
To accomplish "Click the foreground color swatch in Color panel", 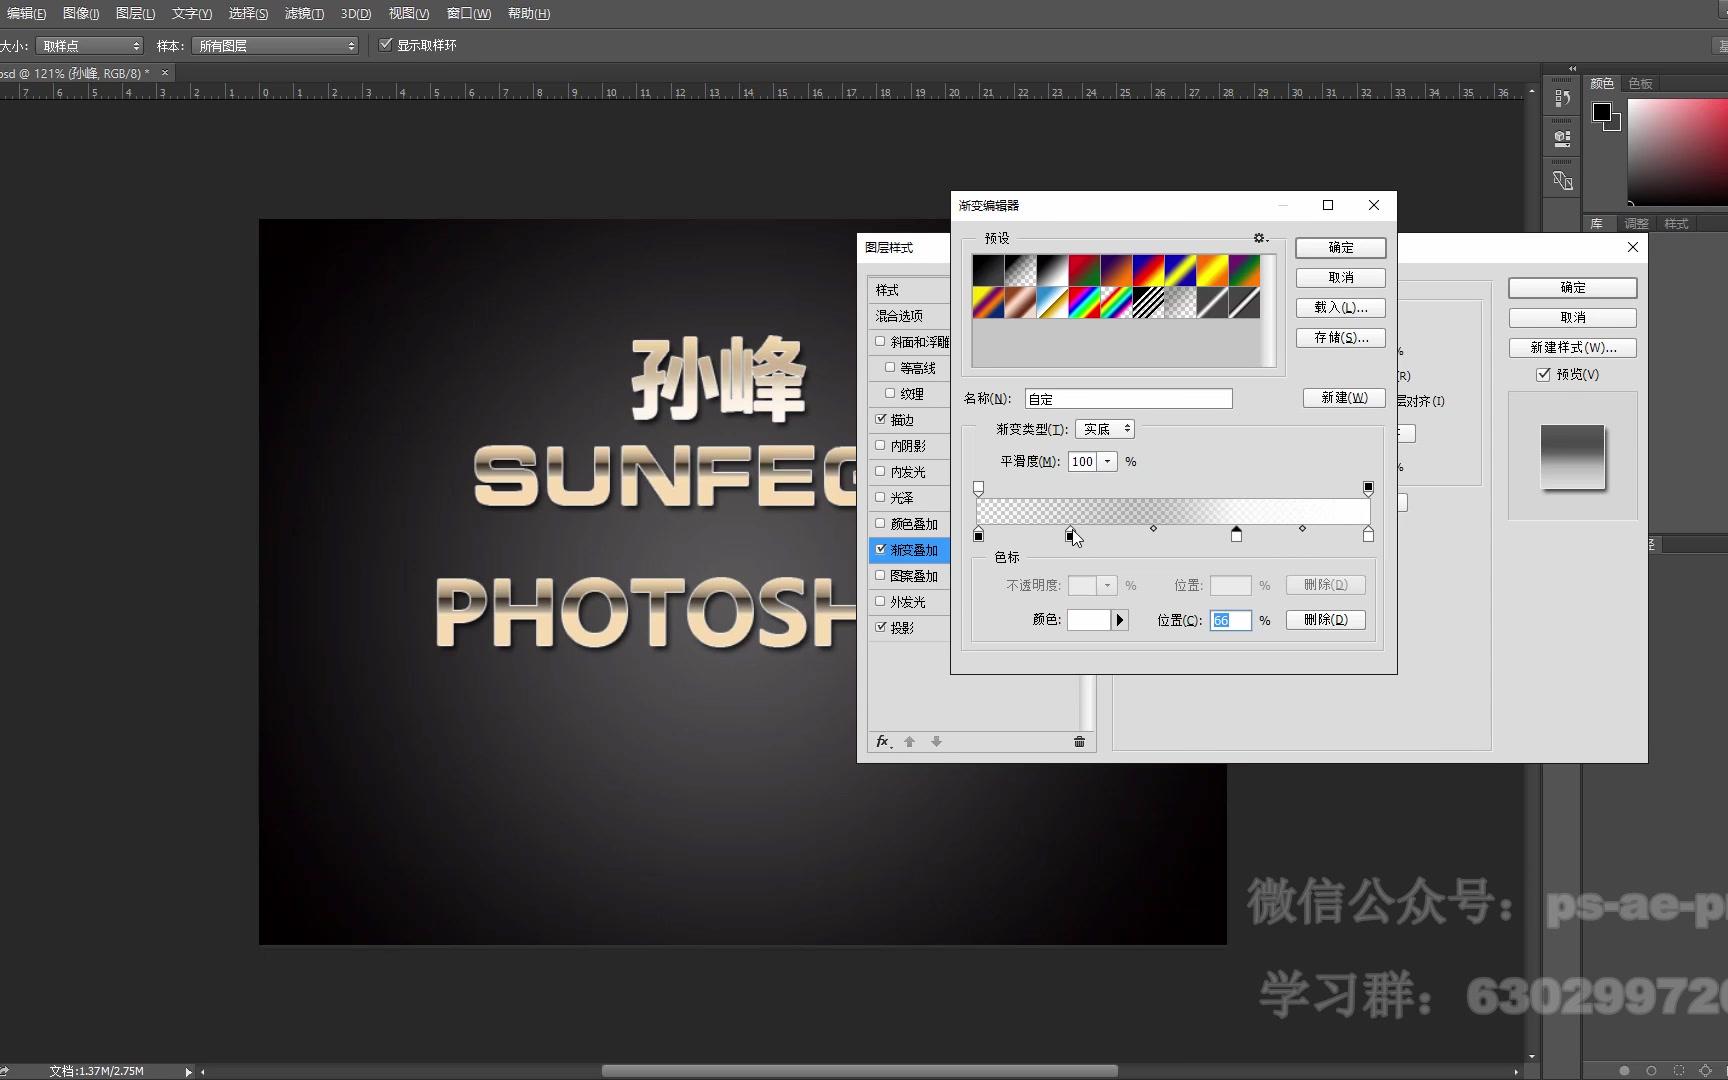I will click(x=1601, y=112).
